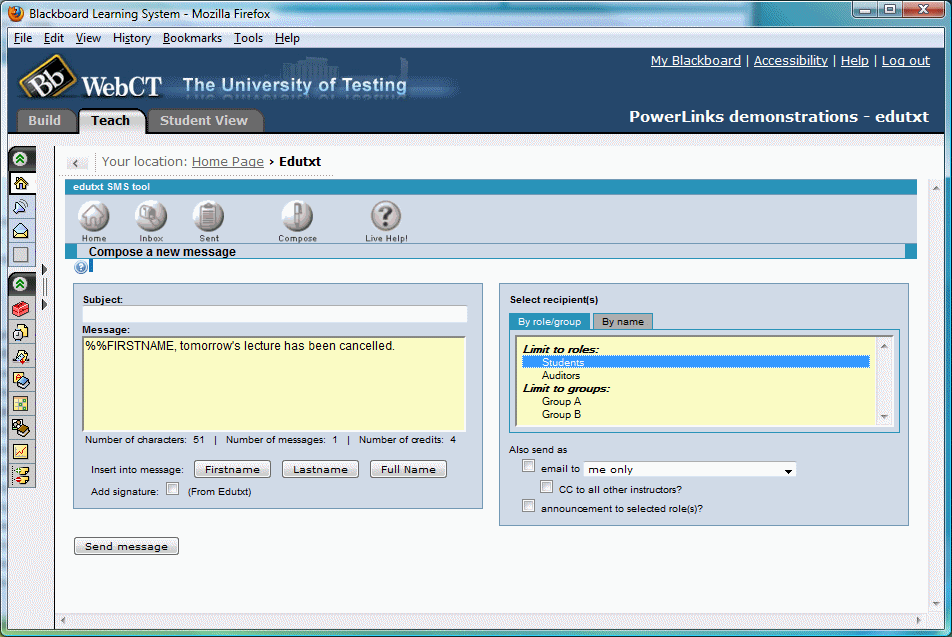Select the Compose icon
The width and height of the screenshot is (952, 637).
(x=297, y=218)
